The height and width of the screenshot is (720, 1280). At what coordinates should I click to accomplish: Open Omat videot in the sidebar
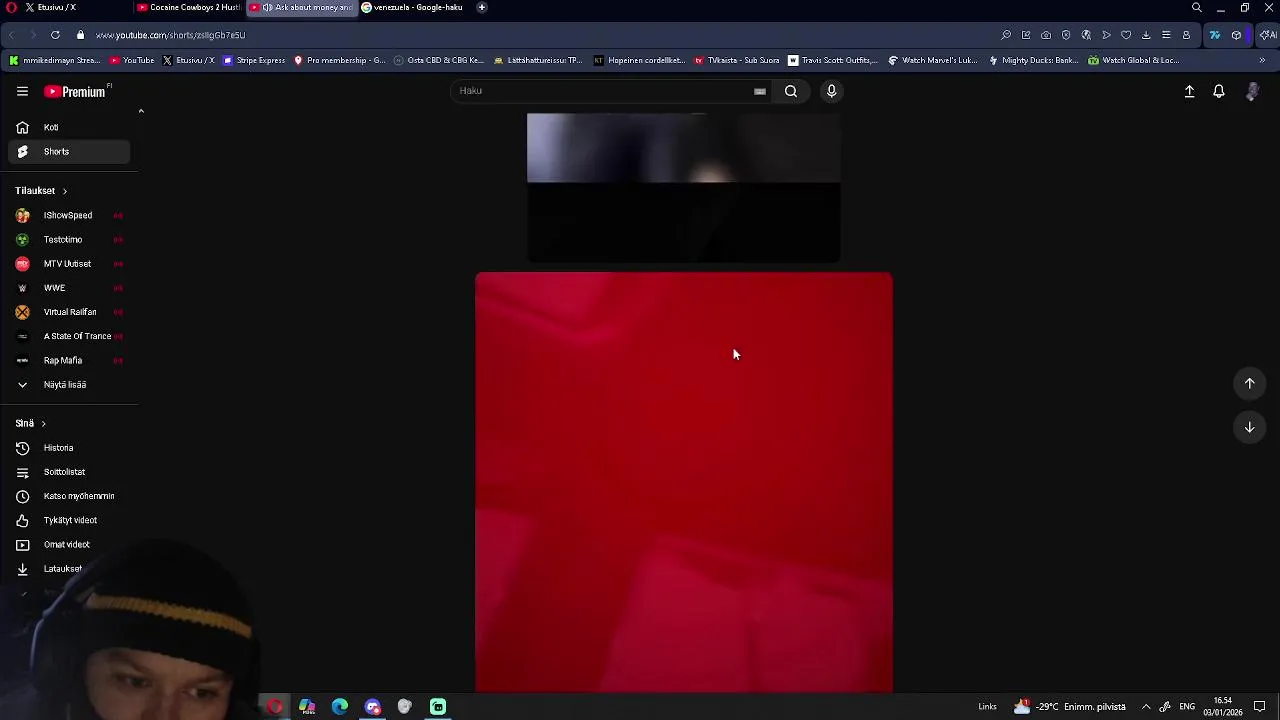69,544
